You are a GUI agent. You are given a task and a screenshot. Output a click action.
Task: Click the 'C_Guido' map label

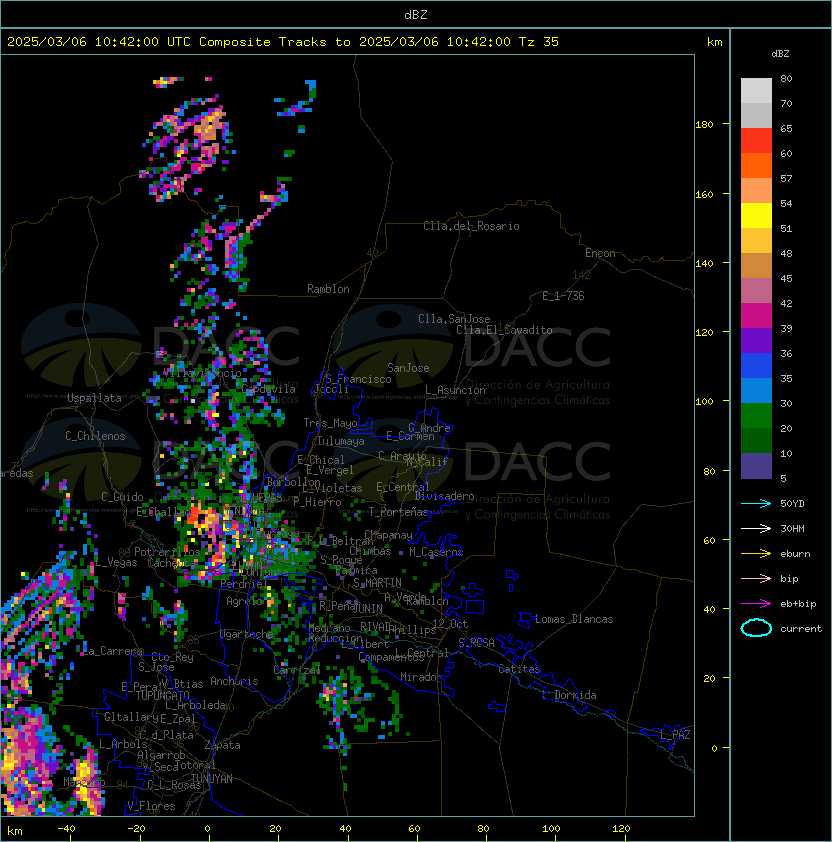coord(122,497)
